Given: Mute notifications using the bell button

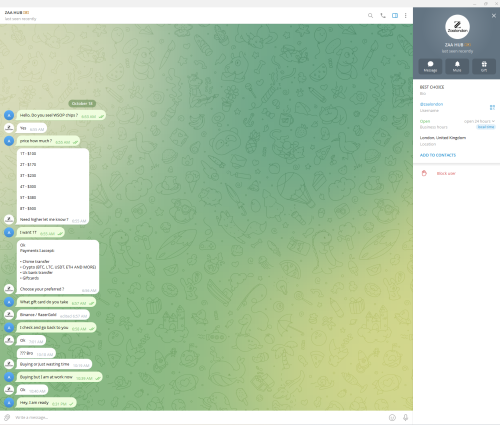Looking at the screenshot, I should 457,66.
